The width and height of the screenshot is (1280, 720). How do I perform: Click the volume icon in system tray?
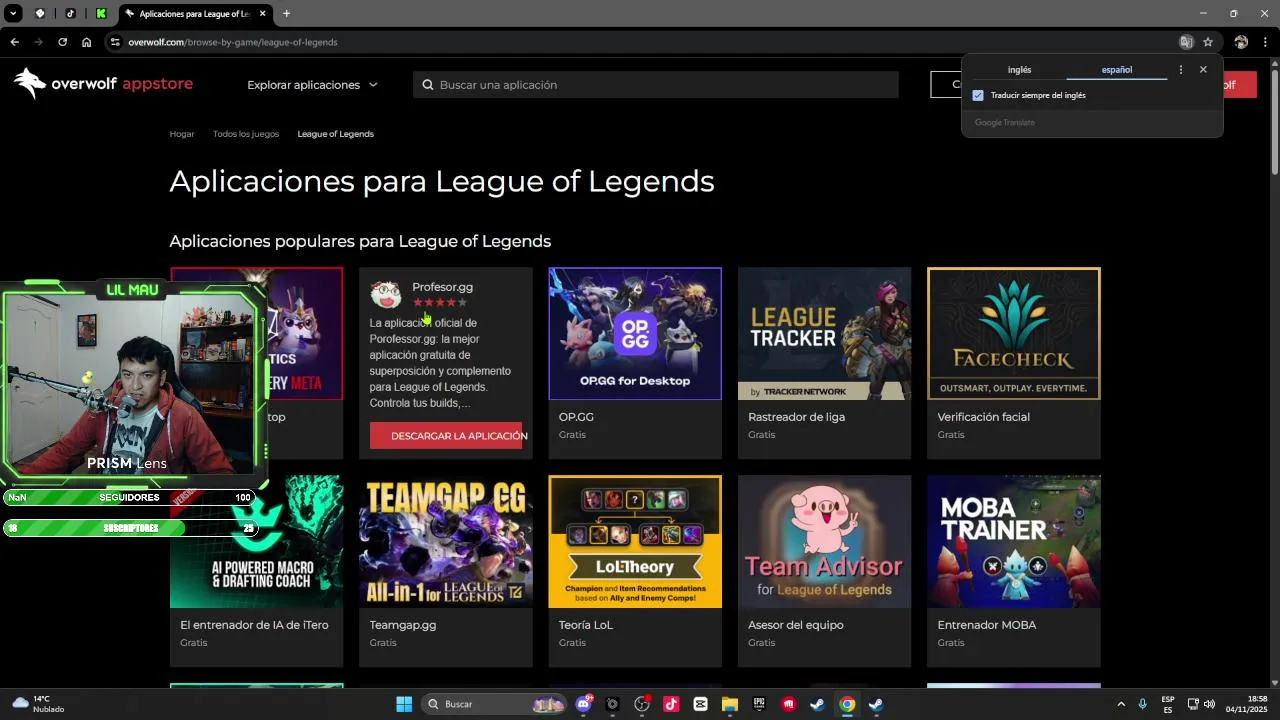[1210, 704]
